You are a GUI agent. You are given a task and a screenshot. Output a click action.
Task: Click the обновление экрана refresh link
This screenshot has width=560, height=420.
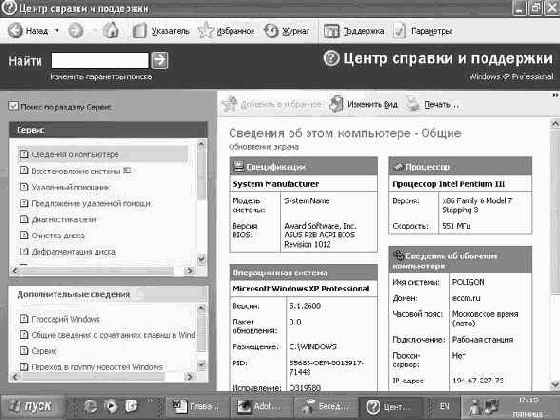click(x=264, y=147)
